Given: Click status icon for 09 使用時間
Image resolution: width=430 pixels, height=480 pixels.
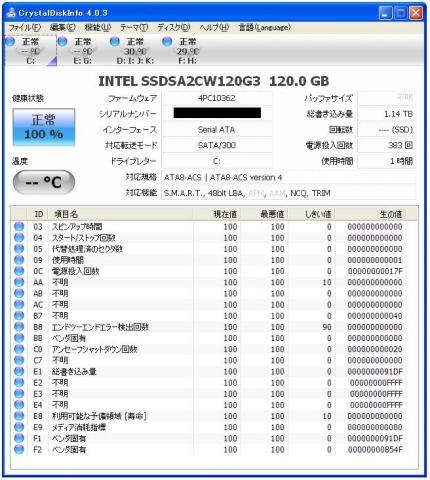Looking at the screenshot, I should (x=19, y=260).
